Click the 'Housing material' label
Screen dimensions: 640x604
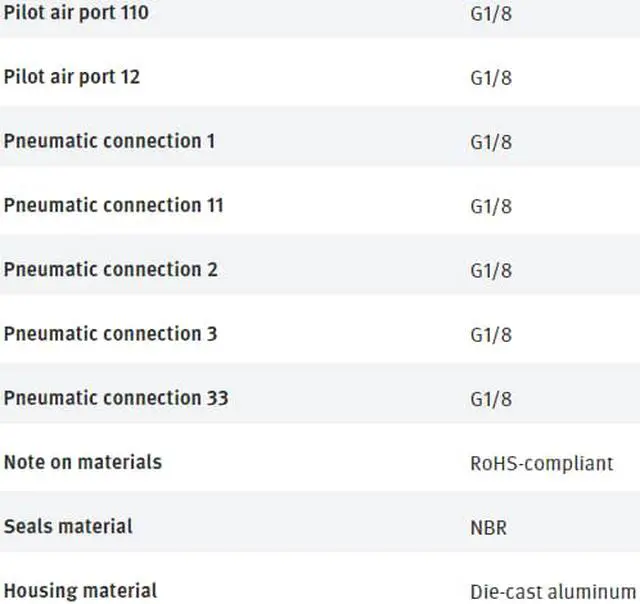pos(80,590)
